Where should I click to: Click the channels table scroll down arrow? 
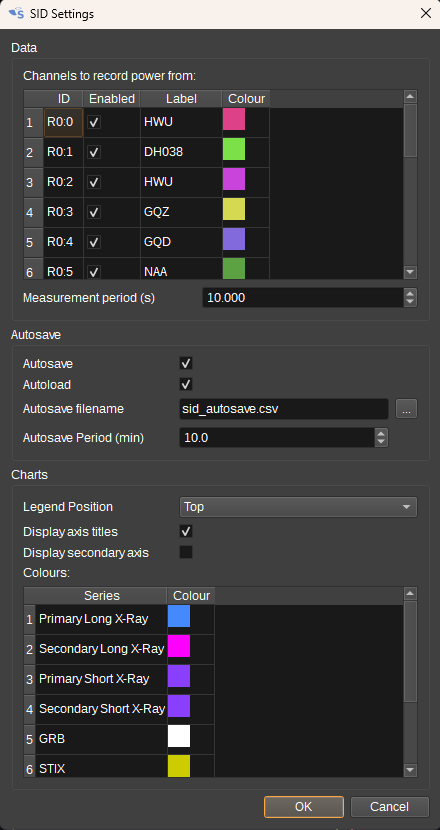[410, 272]
